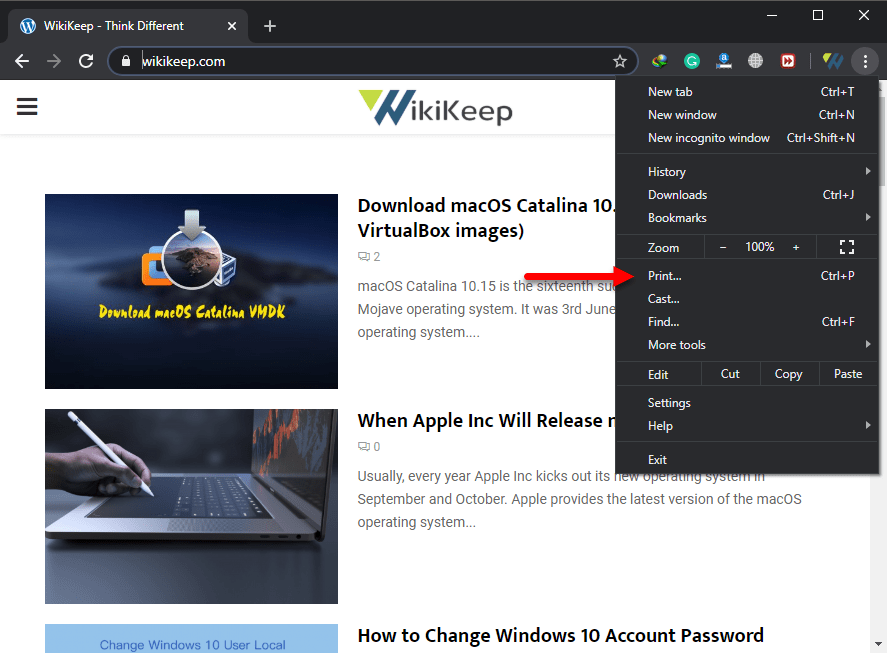This screenshot has height=653, width=887.
Task: Choose Exit to quit Chrome
Action: tap(747, 459)
